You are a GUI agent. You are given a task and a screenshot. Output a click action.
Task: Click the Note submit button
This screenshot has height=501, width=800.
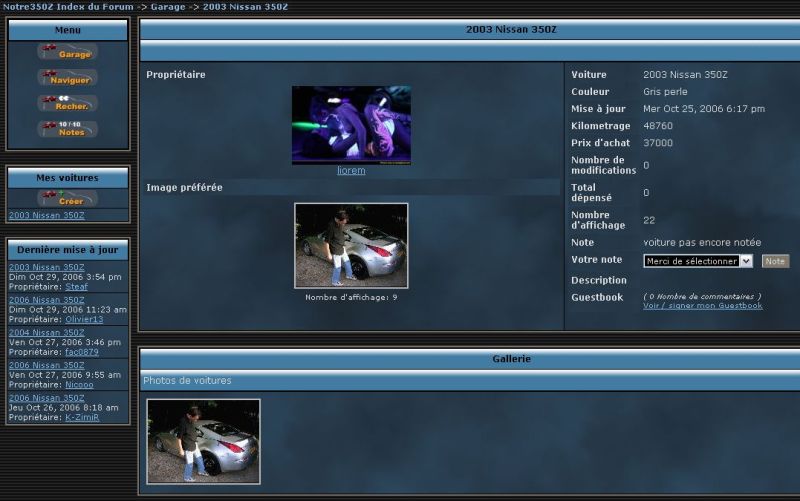coord(775,261)
